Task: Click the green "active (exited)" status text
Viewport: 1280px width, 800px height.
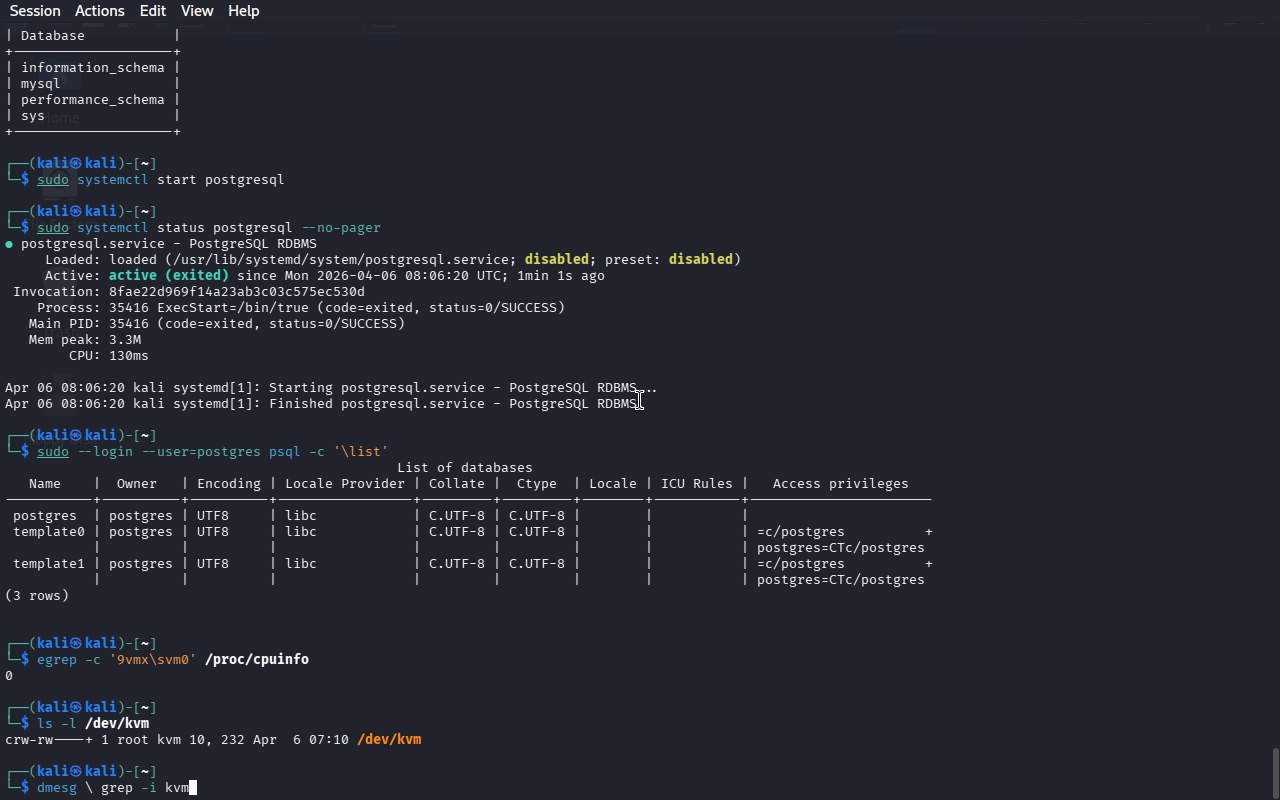Action: click(168, 276)
